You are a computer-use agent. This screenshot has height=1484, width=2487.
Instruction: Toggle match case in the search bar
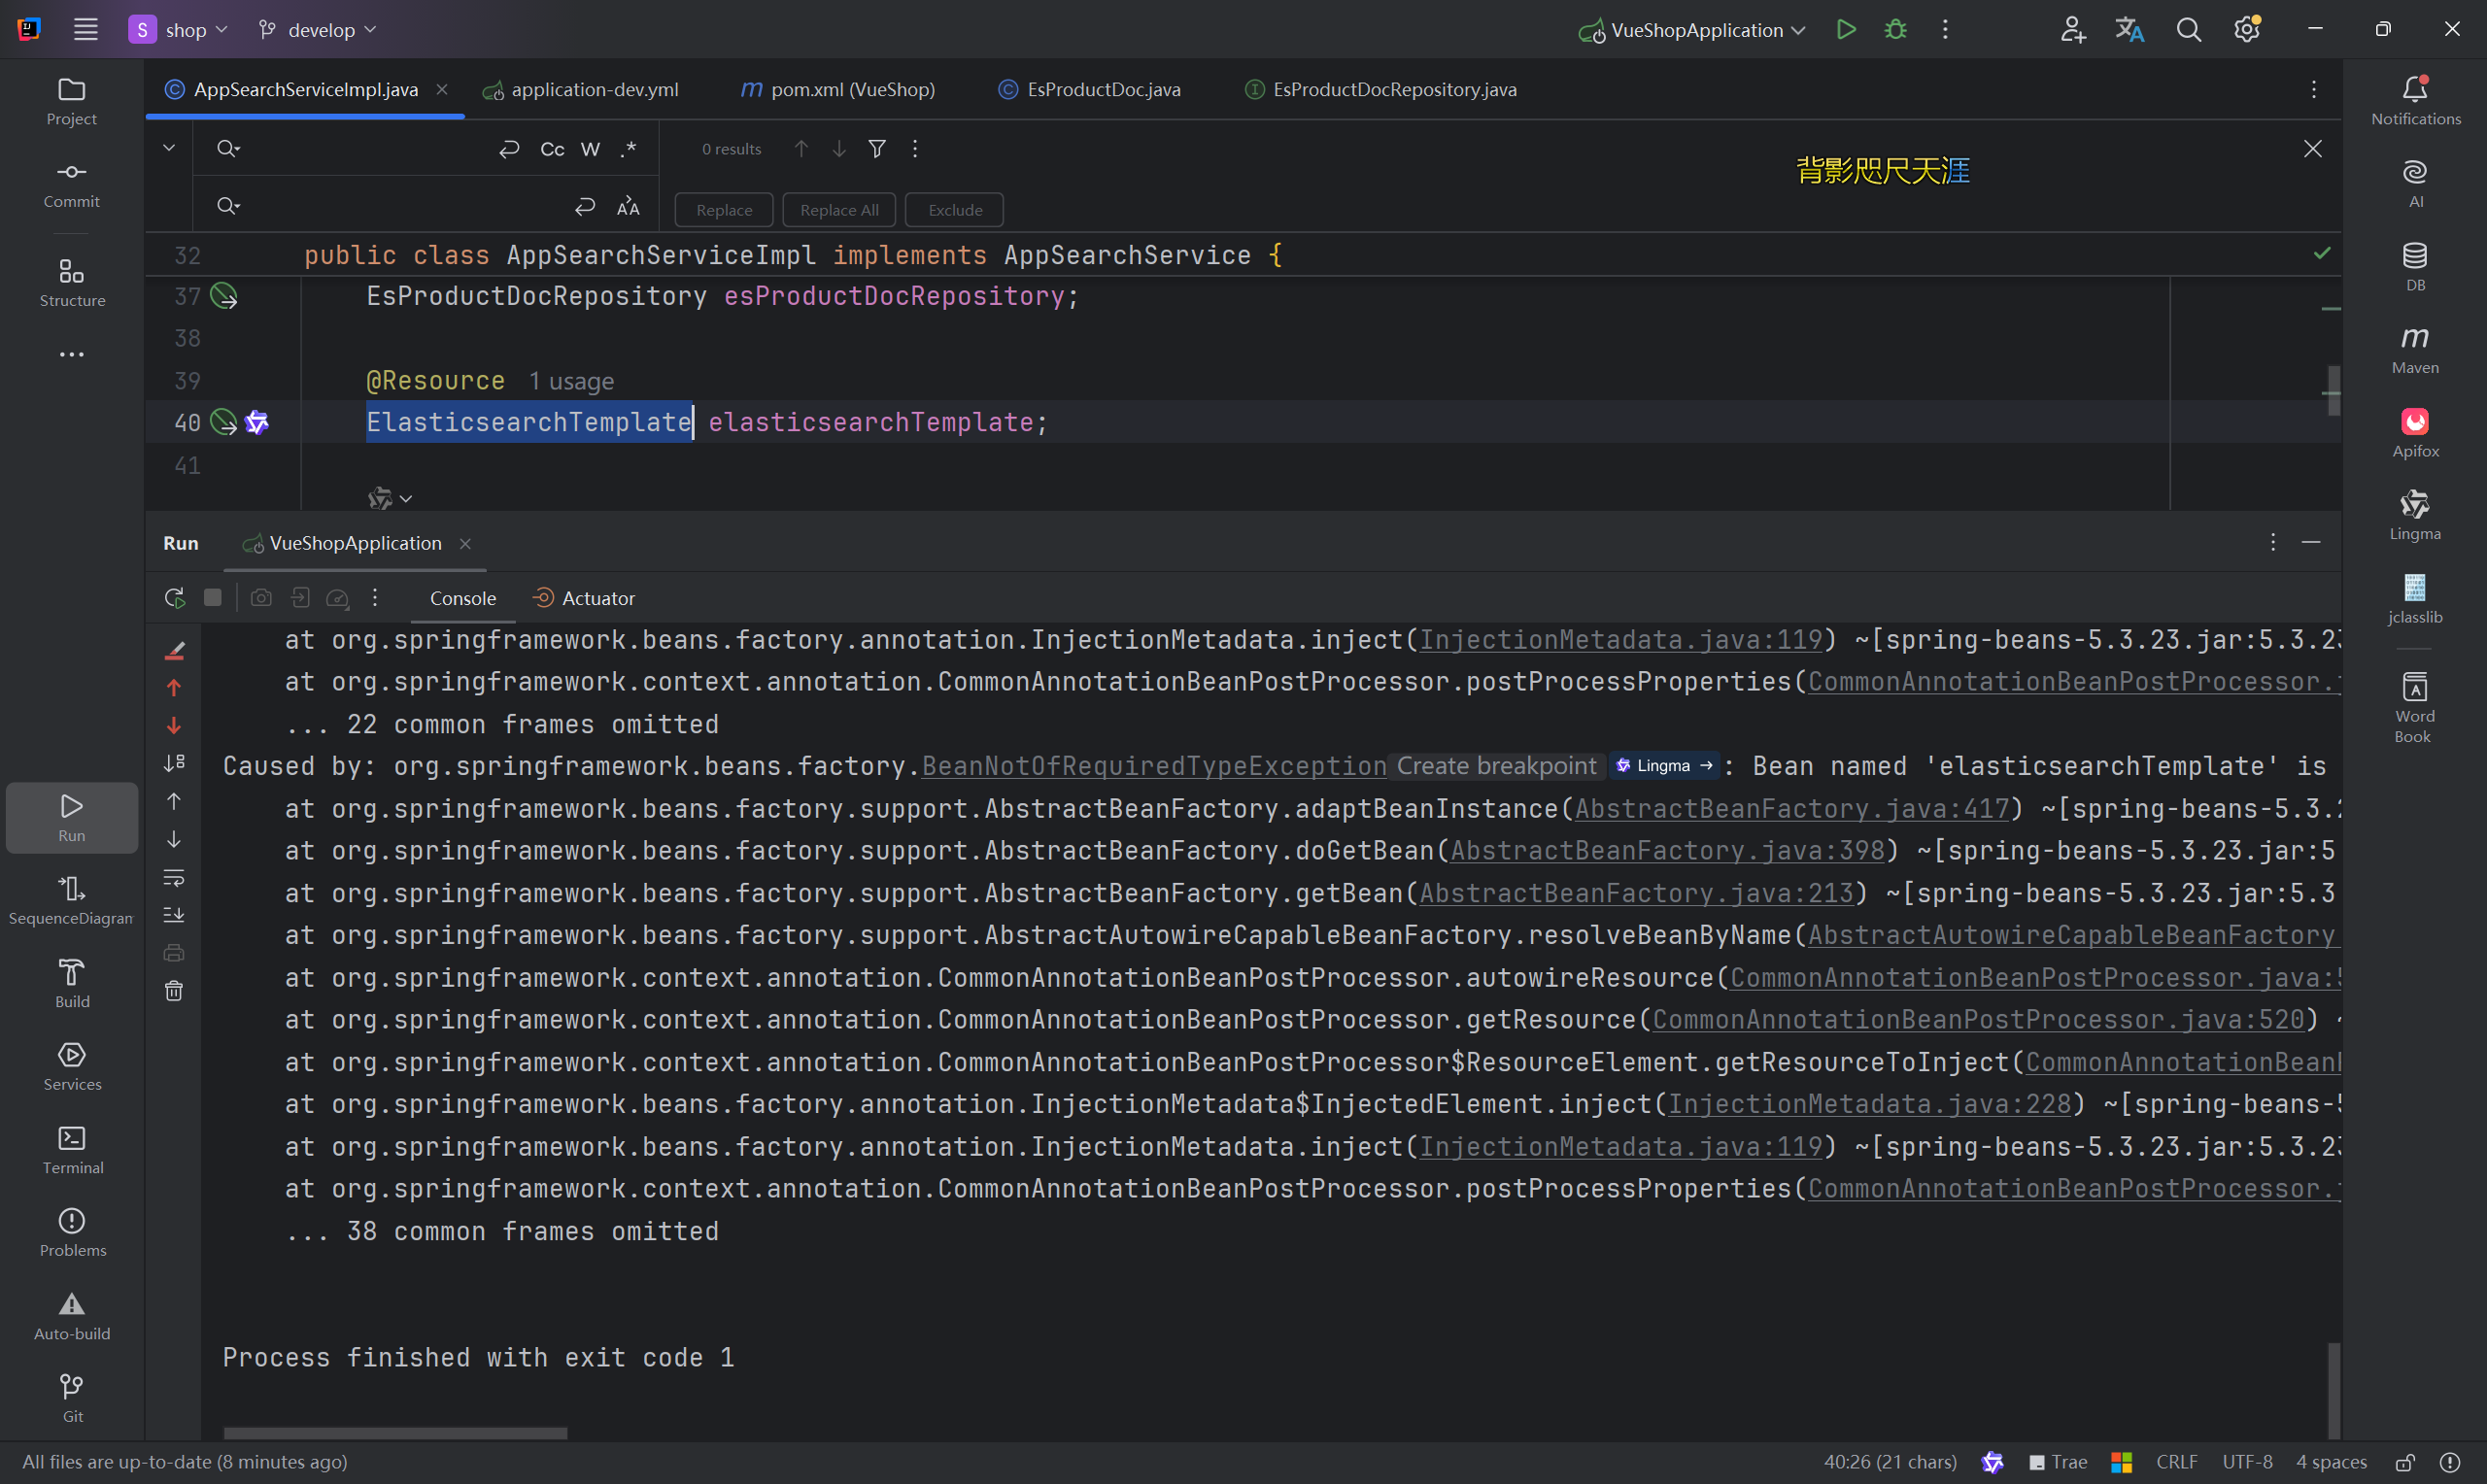coord(551,148)
